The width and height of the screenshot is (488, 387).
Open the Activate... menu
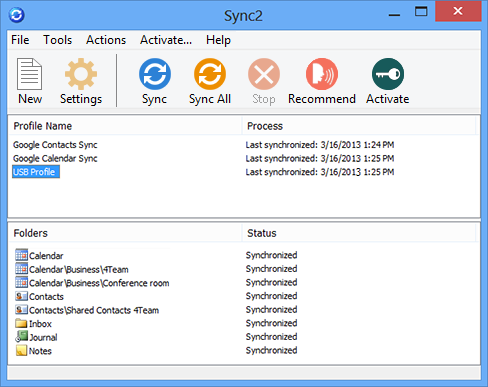[166, 40]
